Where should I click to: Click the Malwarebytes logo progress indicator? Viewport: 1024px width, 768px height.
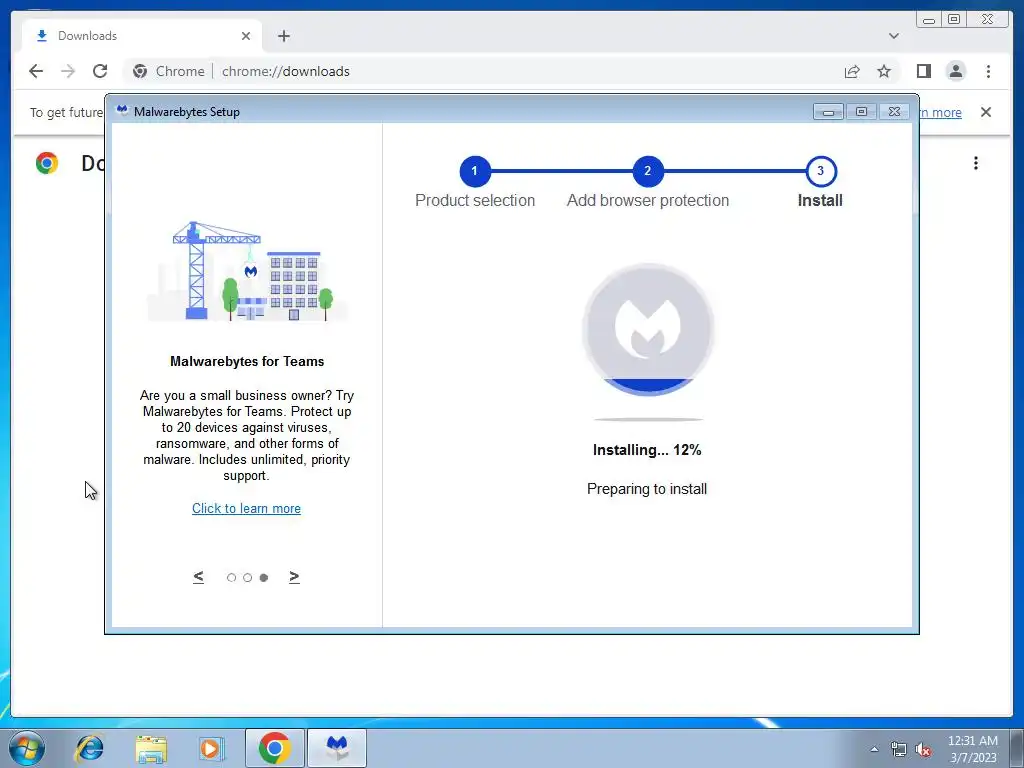click(648, 330)
